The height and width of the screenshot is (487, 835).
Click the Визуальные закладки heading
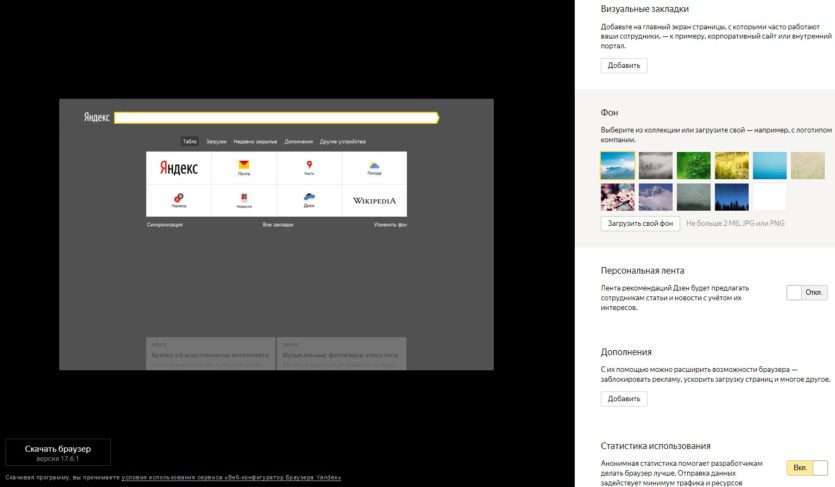tap(644, 9)
